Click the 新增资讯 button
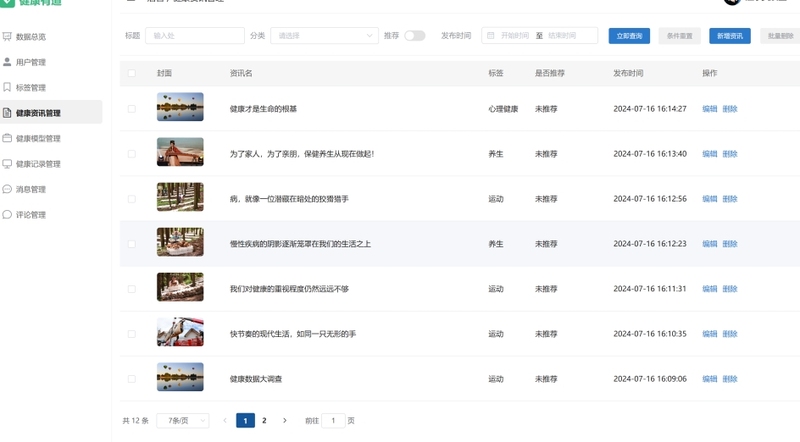Screen dimensions: 800x442 coord(730,36)
